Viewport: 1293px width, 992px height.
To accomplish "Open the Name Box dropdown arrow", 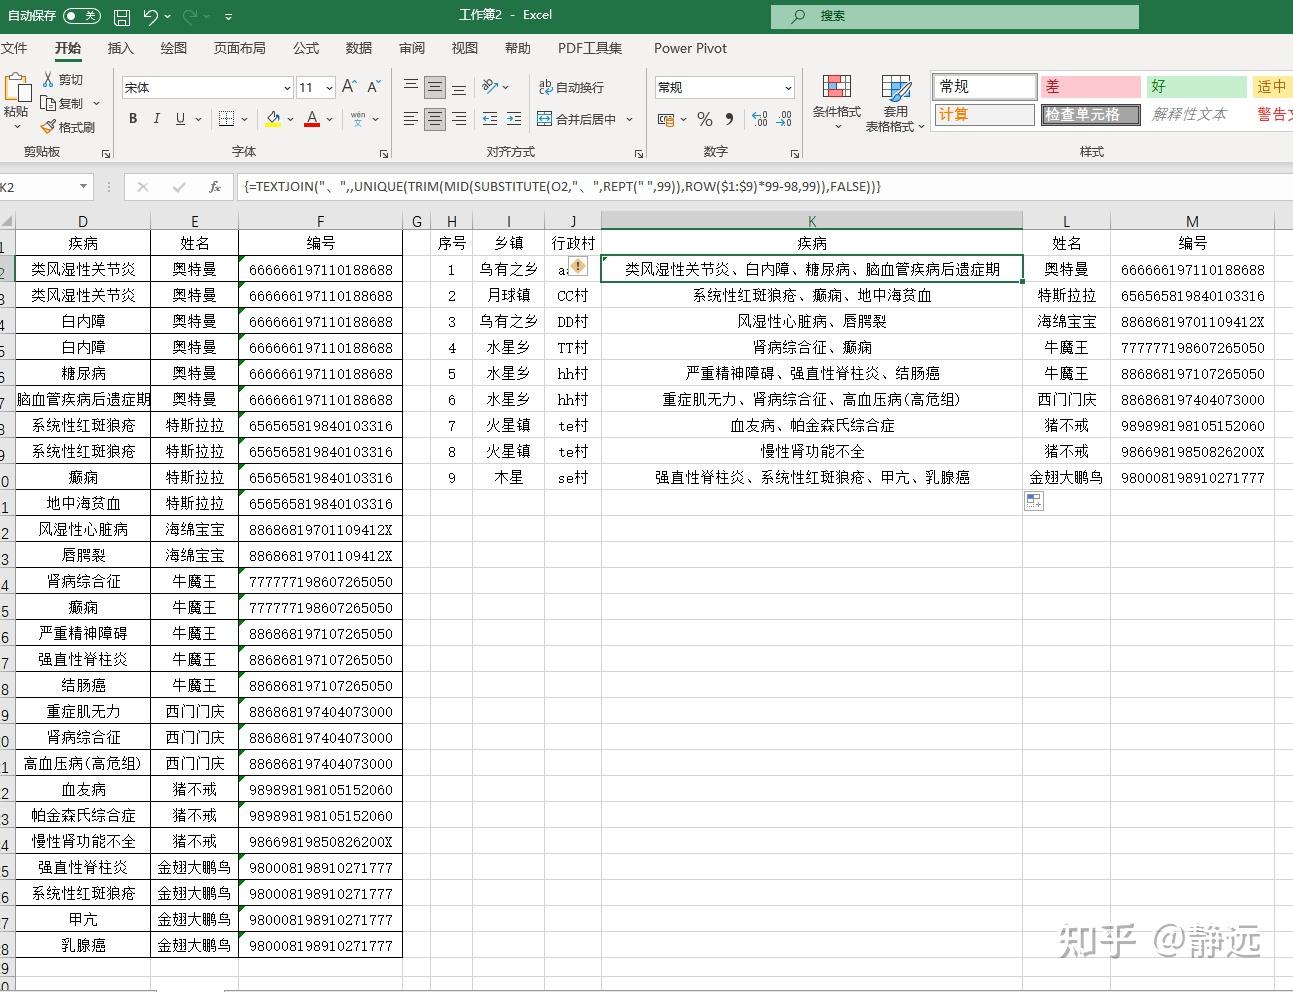I will pyautogui.click(x=83, y=187).
